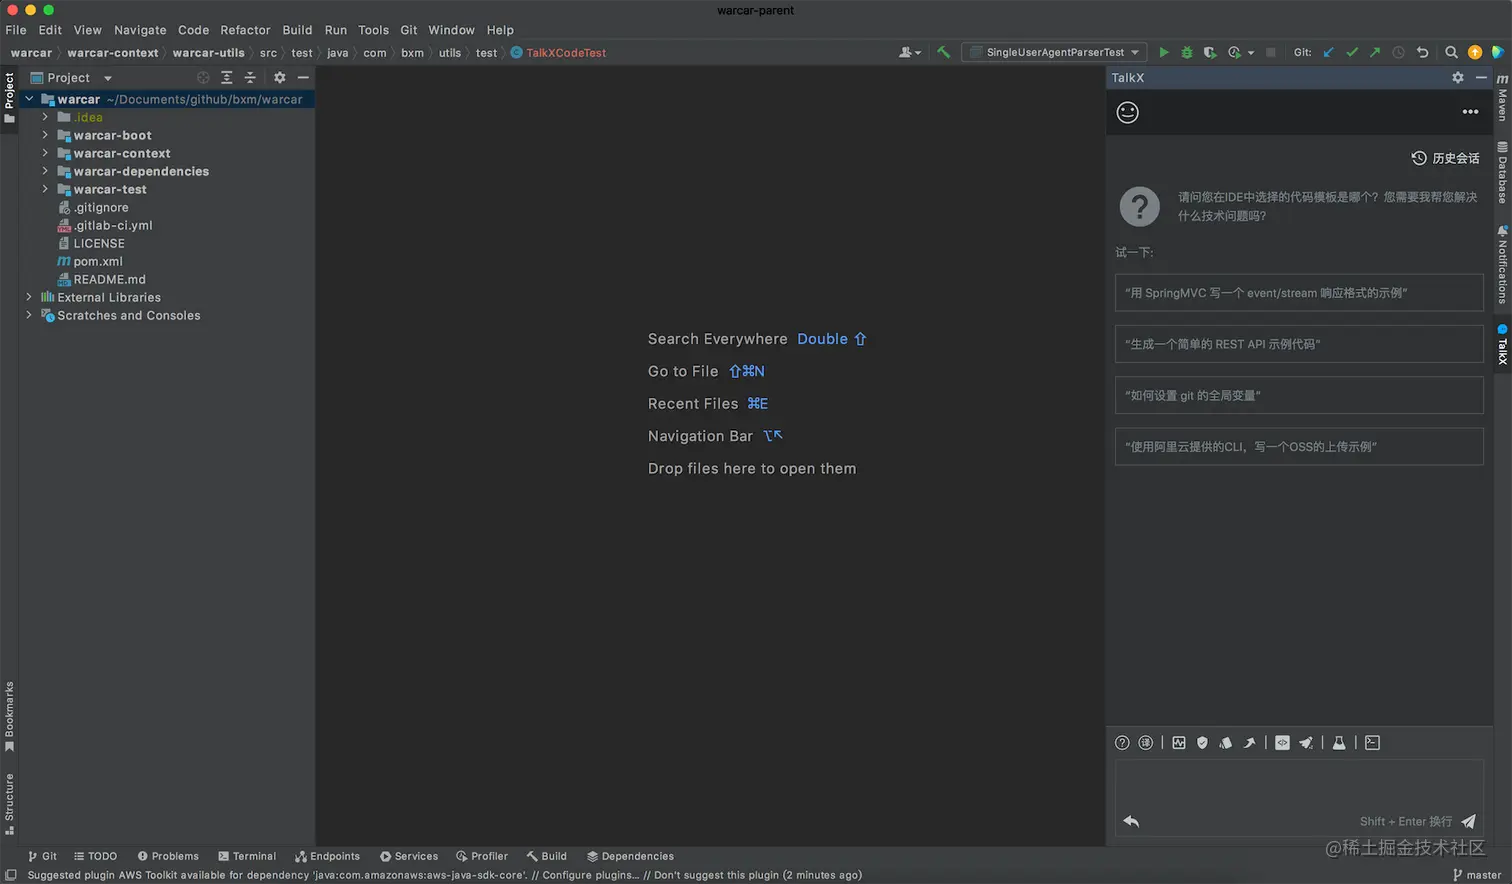The width and height of the screenshot is (1512, 884).
Task: Expand the warcar-boot module
Action: (45, 135)
